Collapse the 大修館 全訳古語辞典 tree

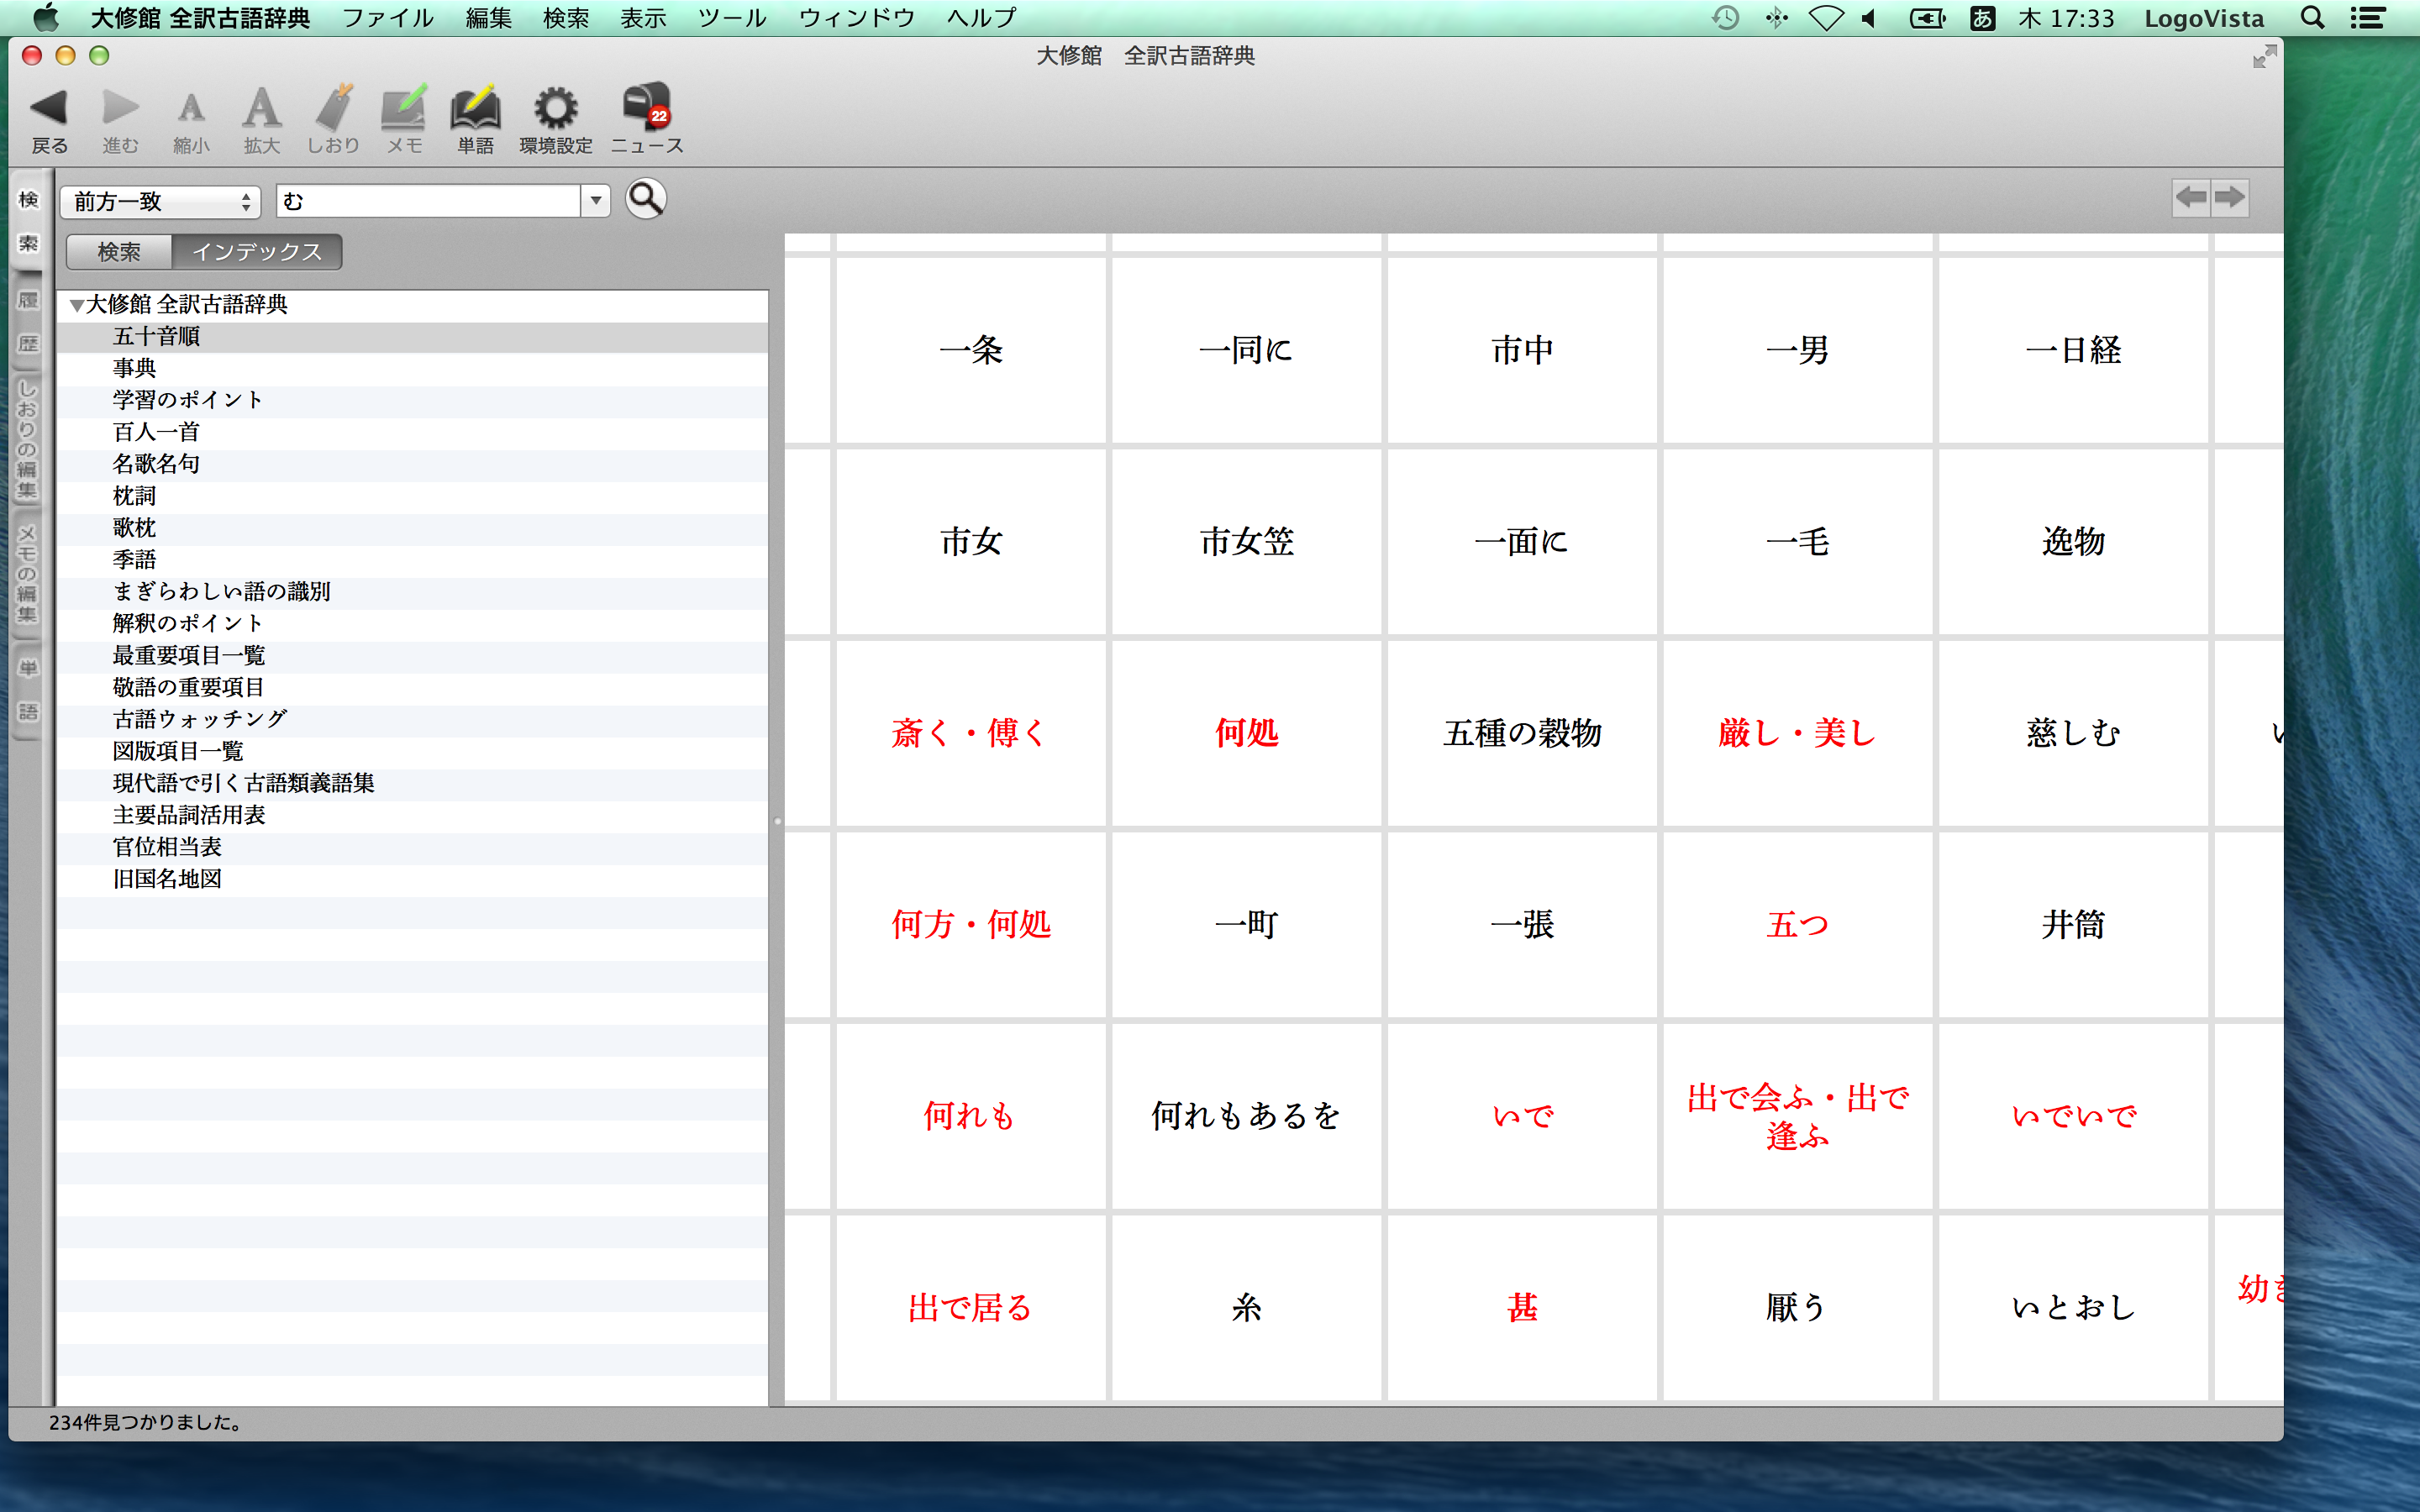[x=76, y=305]
